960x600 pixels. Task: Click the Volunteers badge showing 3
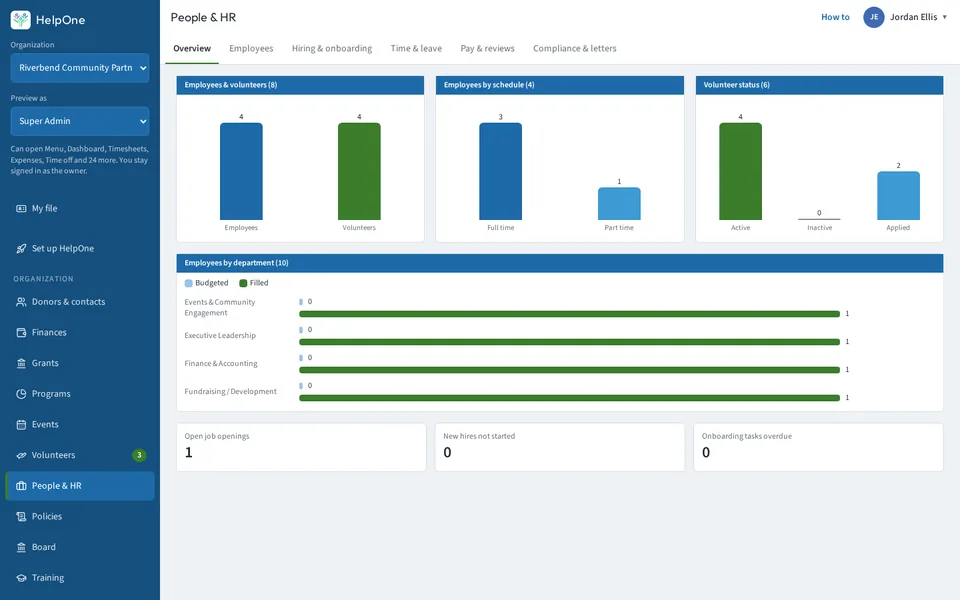(139, 455)
